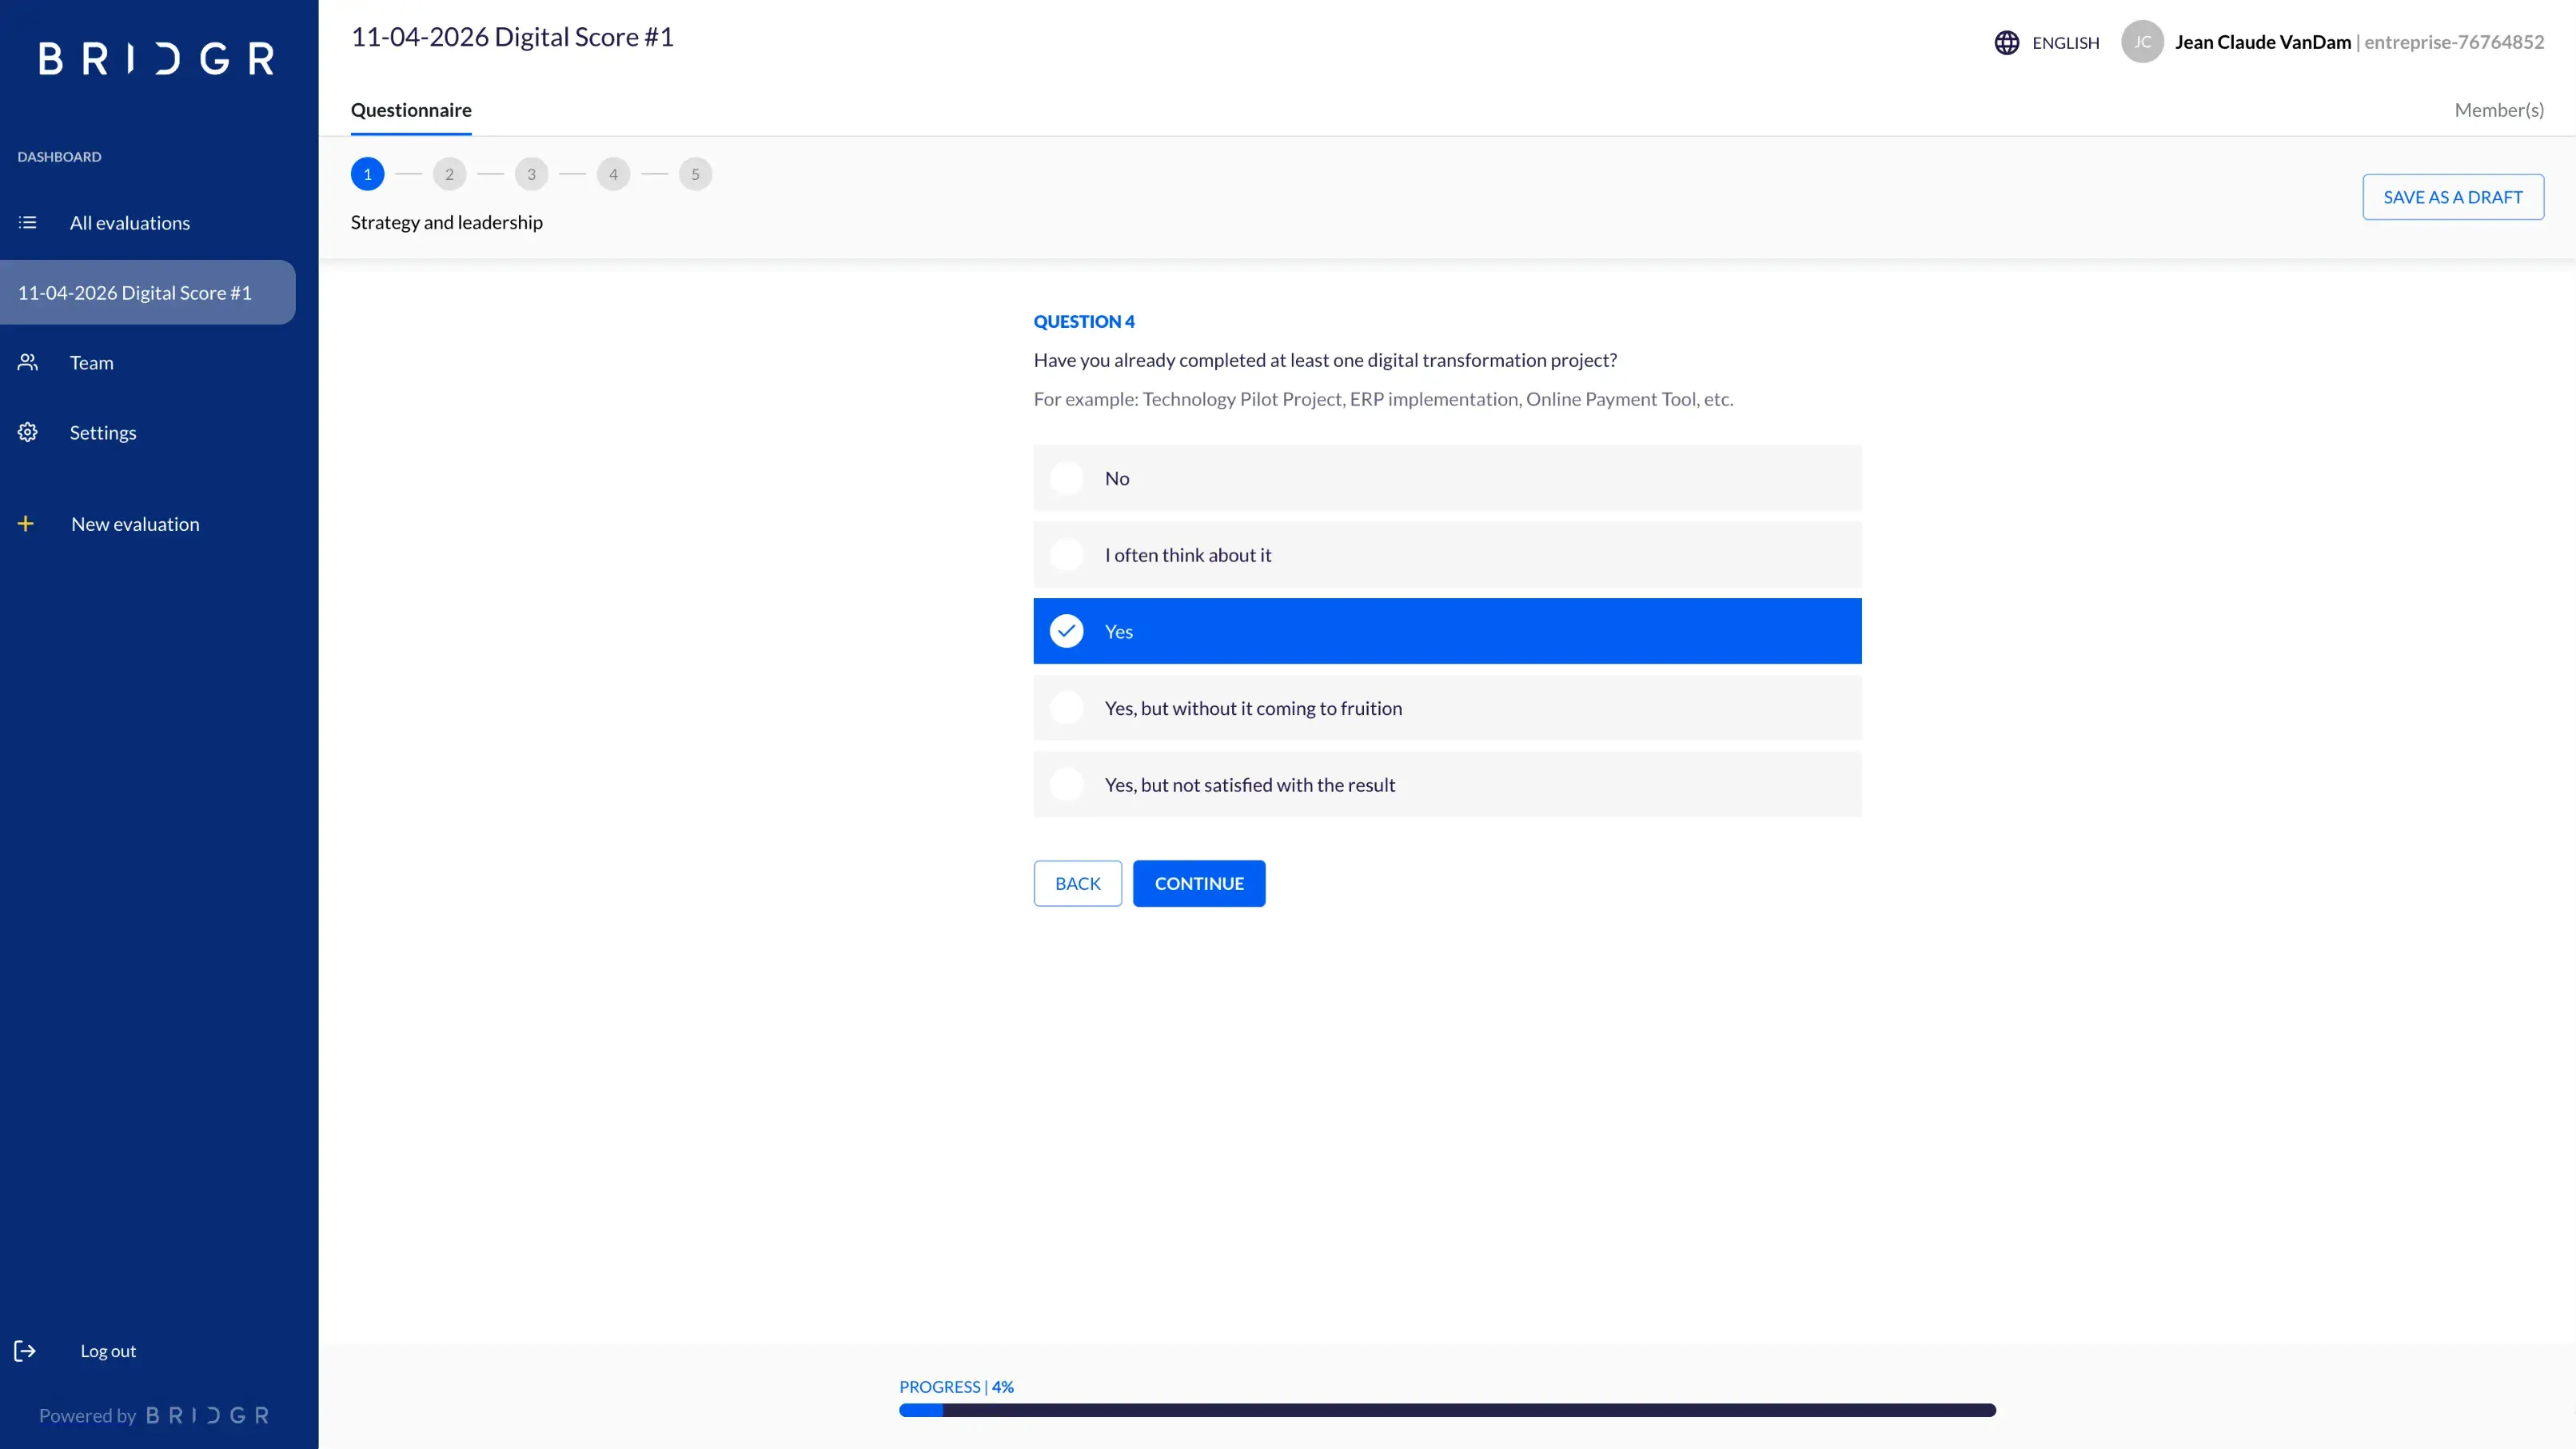2576x1449 pixels.
Task: Select 'Yes, but not satisfied with the result'
Action: 1447,784
